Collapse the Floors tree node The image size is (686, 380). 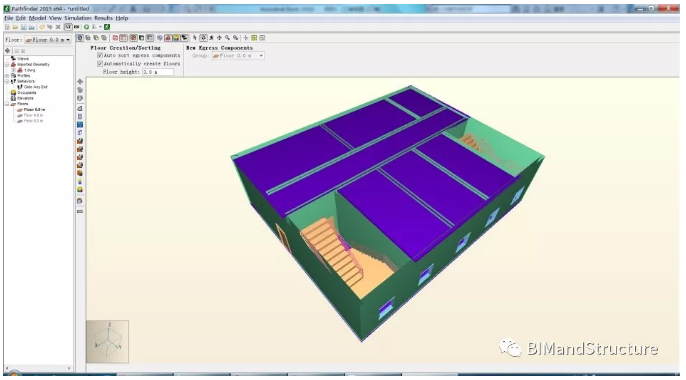coord(7,104)
